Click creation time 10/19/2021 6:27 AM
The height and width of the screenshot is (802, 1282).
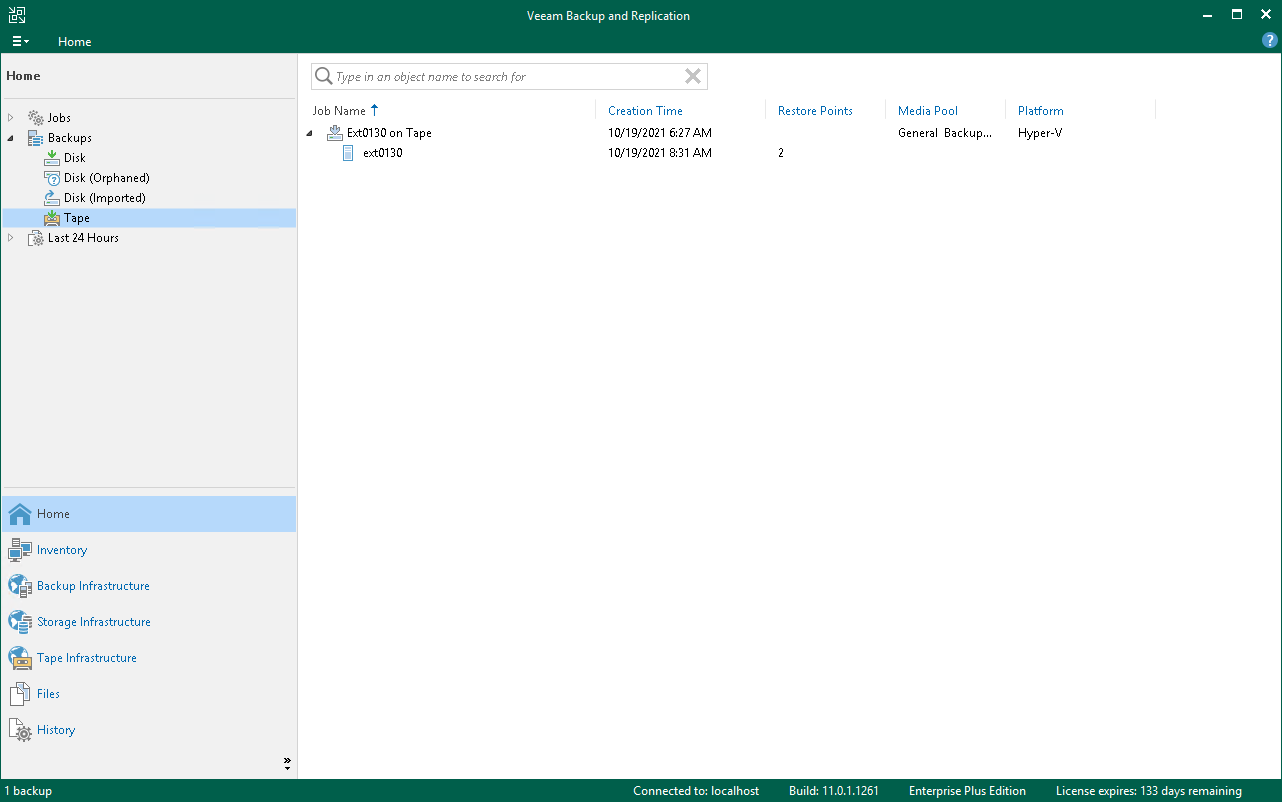pos(660,133)
